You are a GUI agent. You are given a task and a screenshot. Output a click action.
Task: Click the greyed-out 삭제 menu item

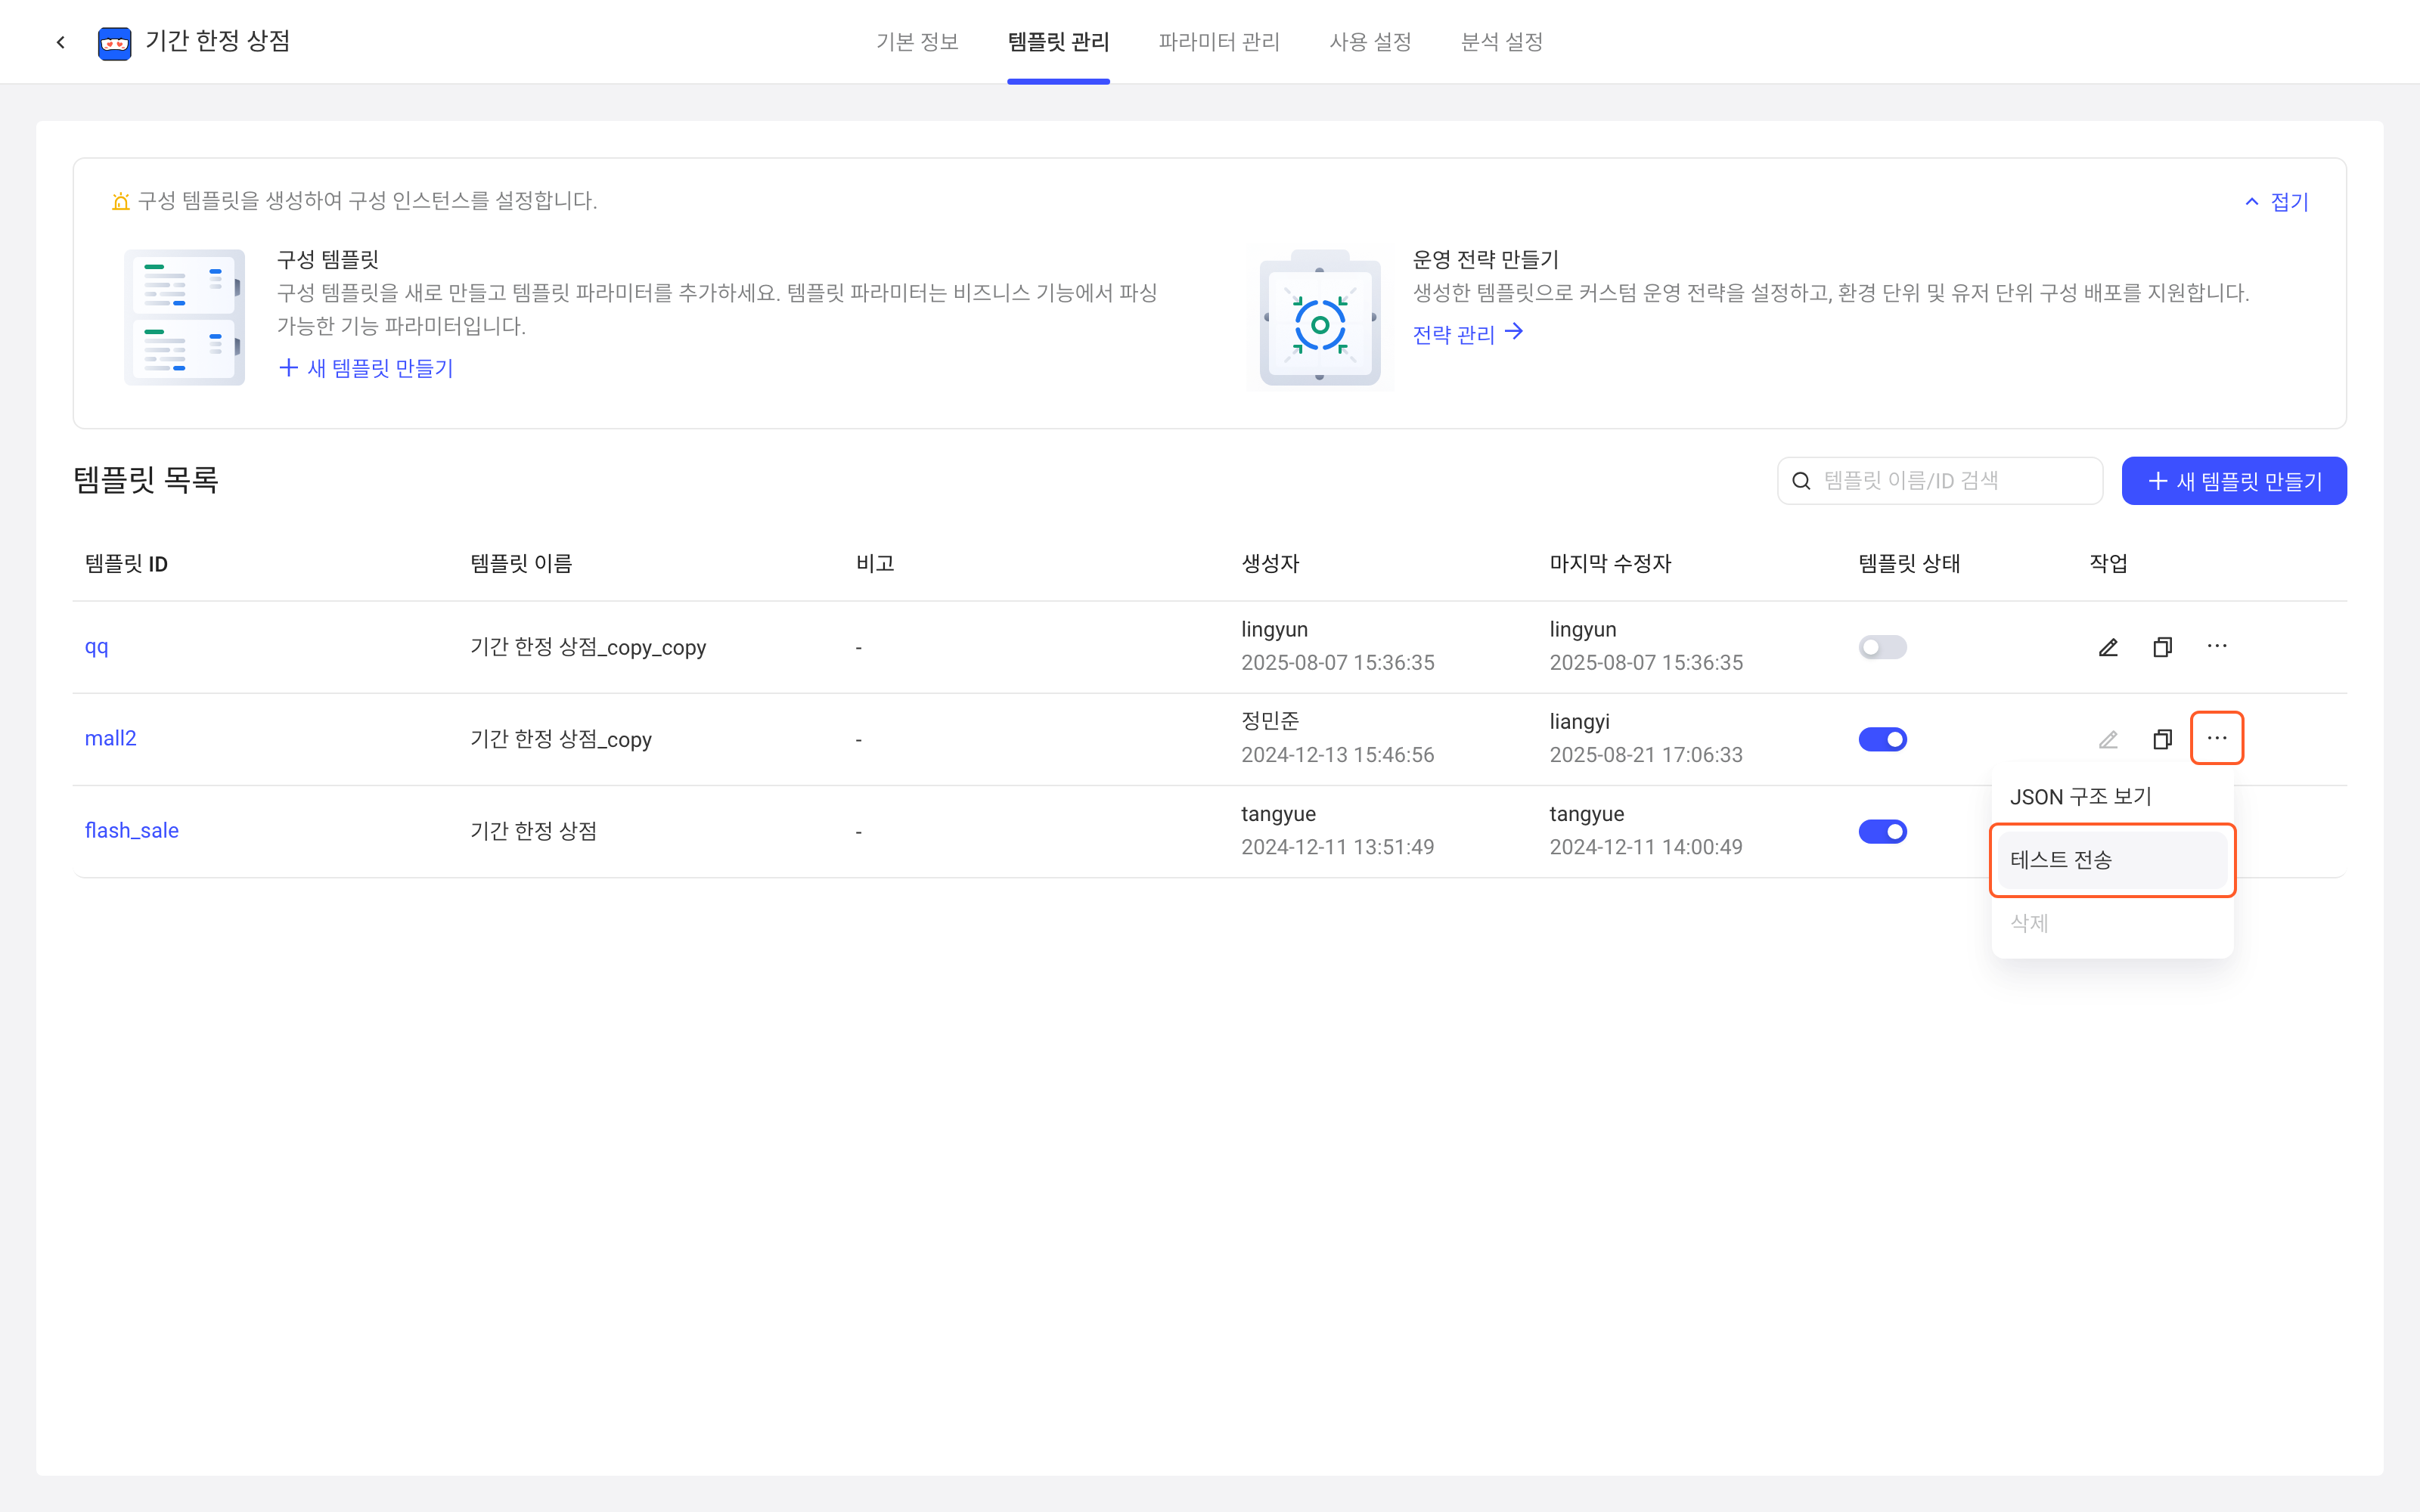(2112, 923)
